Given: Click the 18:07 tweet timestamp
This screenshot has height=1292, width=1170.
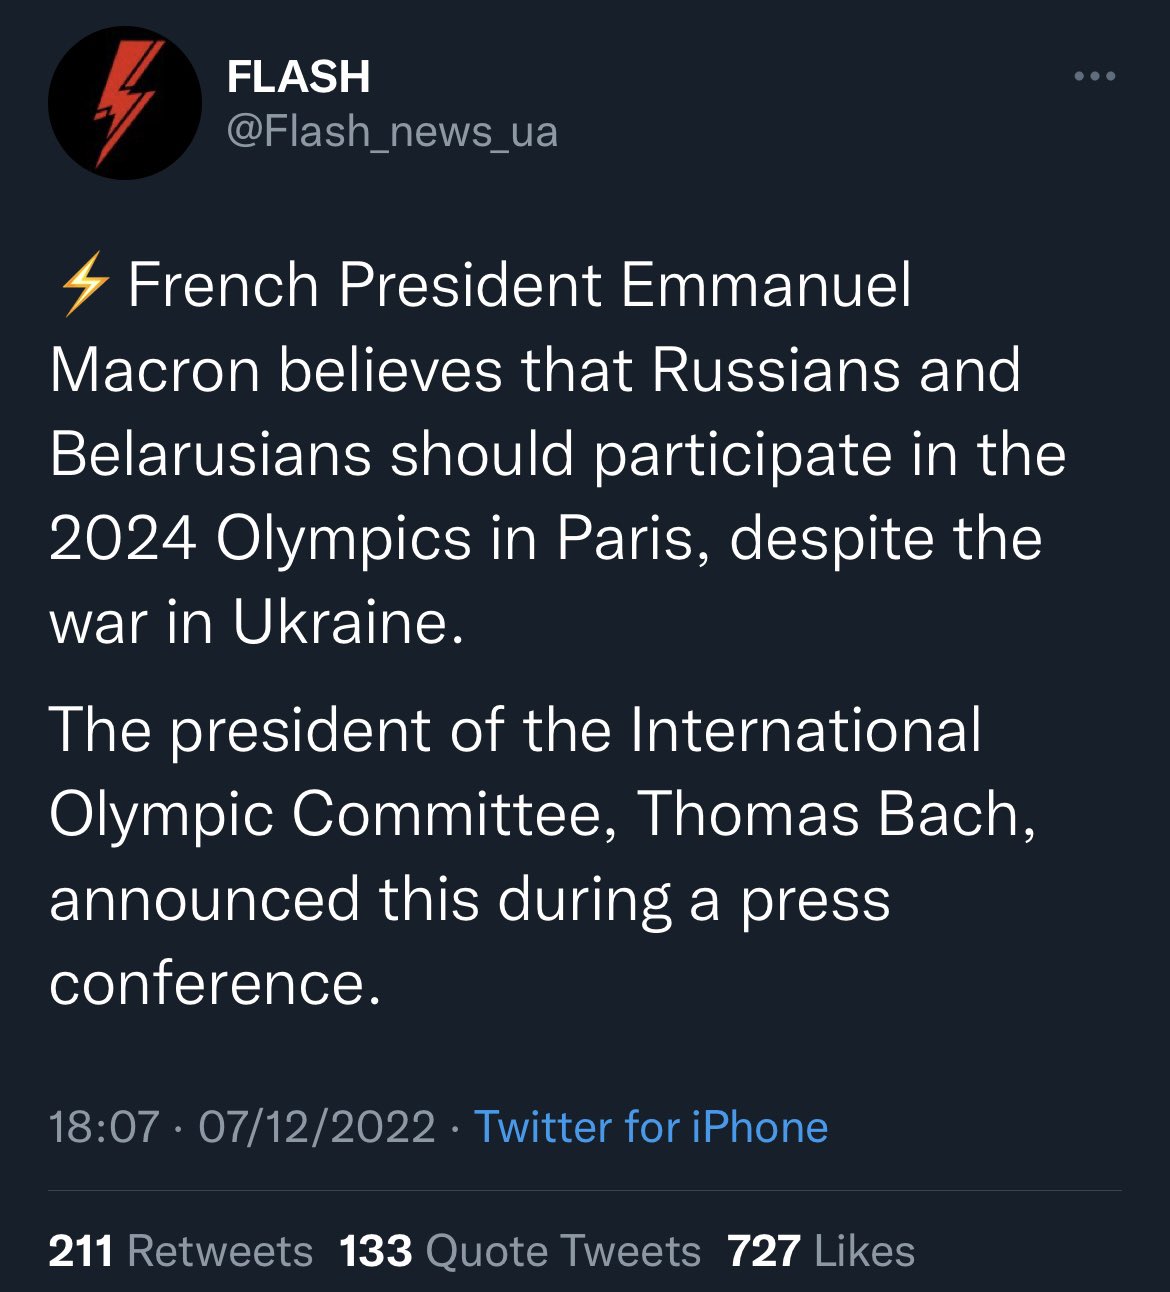Looking at the screenshot, I should point(103,1127).
